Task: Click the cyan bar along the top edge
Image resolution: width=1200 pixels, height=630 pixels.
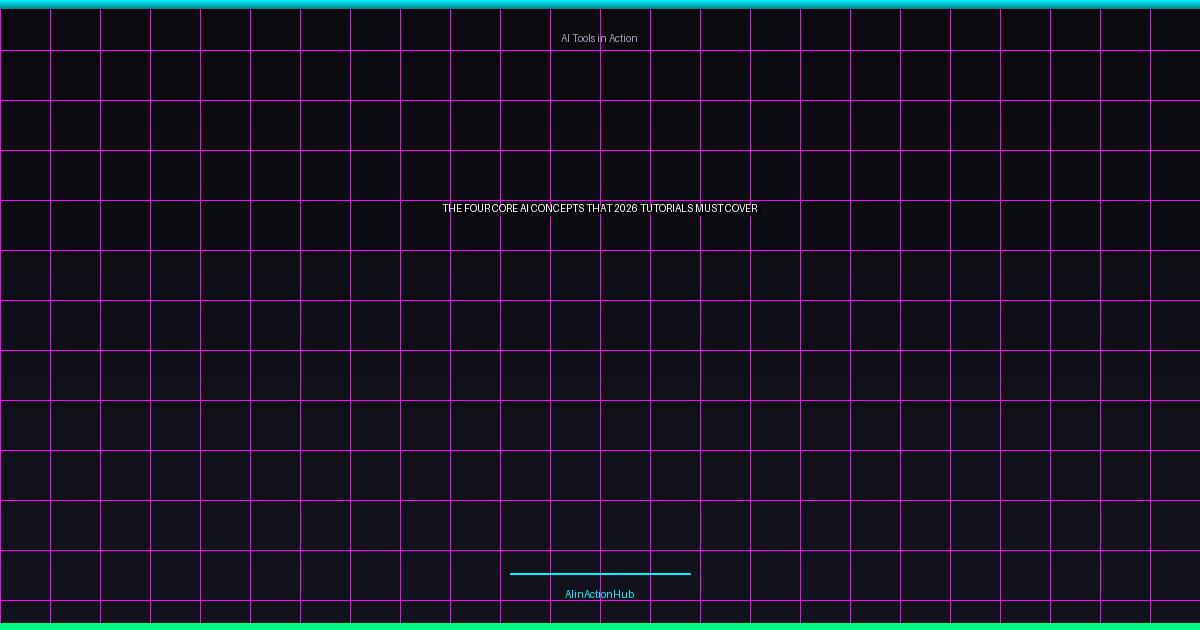Action: [x=600, y=4]
